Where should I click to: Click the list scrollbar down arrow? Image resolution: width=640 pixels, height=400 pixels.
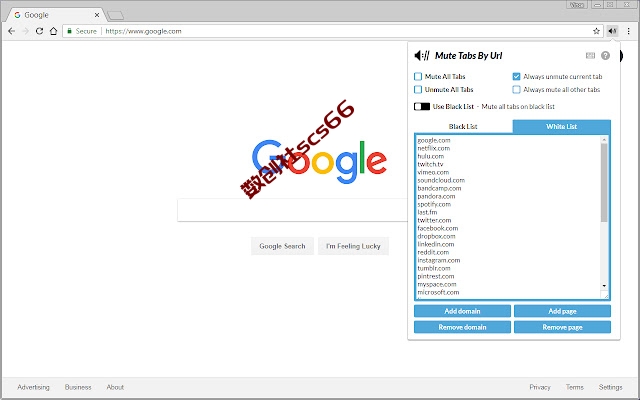tap(604, 286)
